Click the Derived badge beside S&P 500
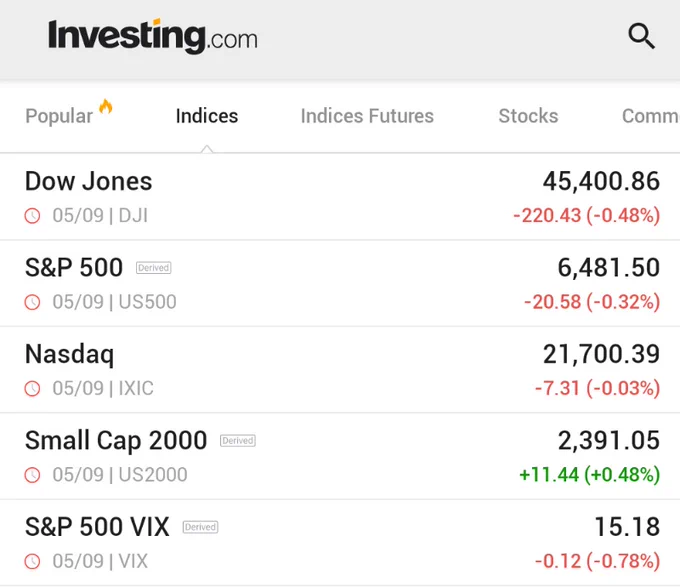 point(154,267)
